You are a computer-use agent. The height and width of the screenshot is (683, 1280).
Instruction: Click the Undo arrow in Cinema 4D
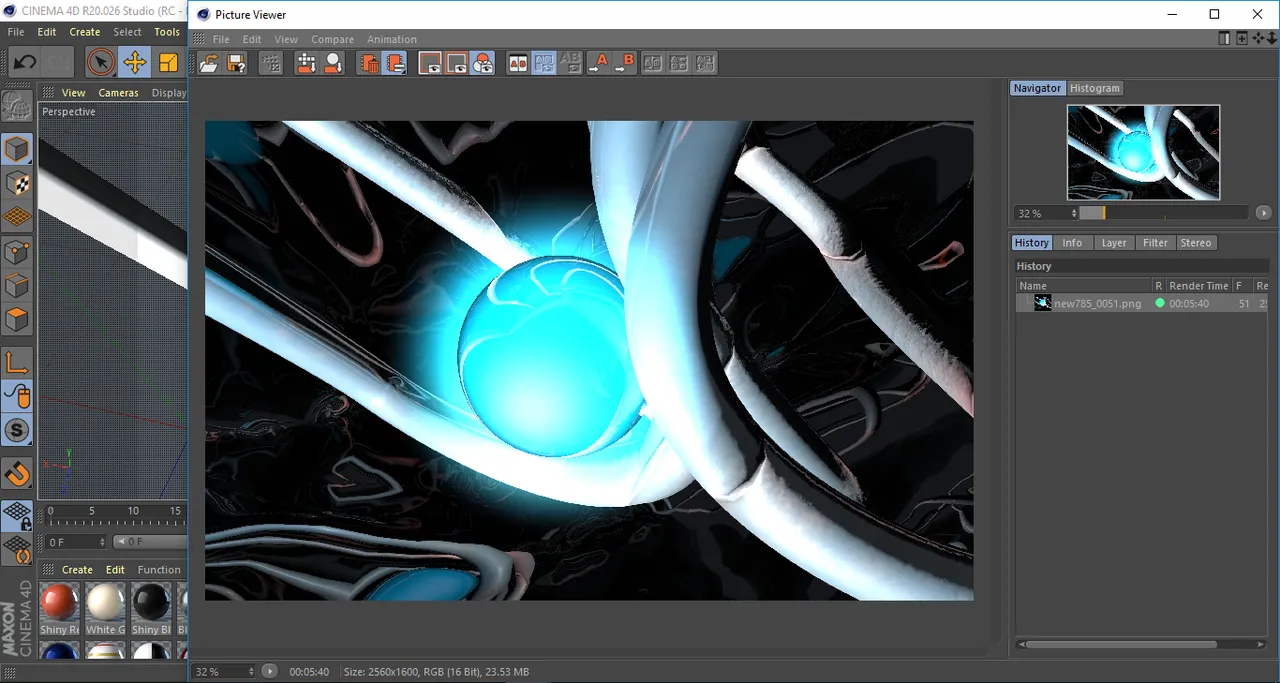[25, 63]
